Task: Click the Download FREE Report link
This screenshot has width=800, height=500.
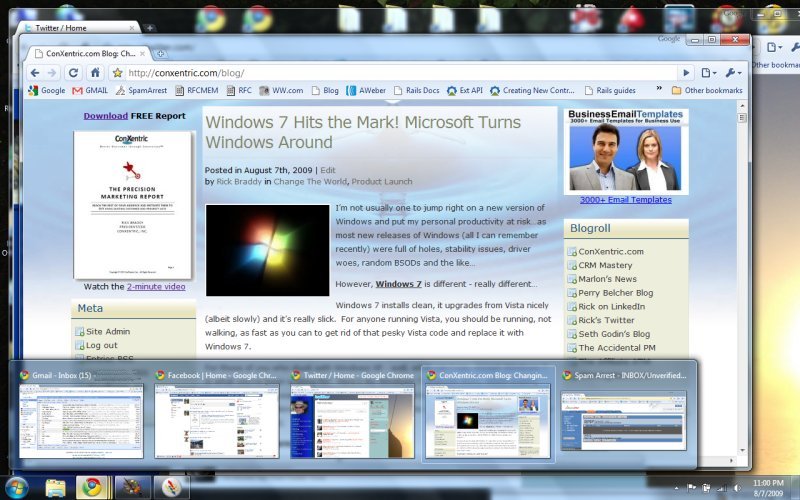Action: (x=106, y=116)
